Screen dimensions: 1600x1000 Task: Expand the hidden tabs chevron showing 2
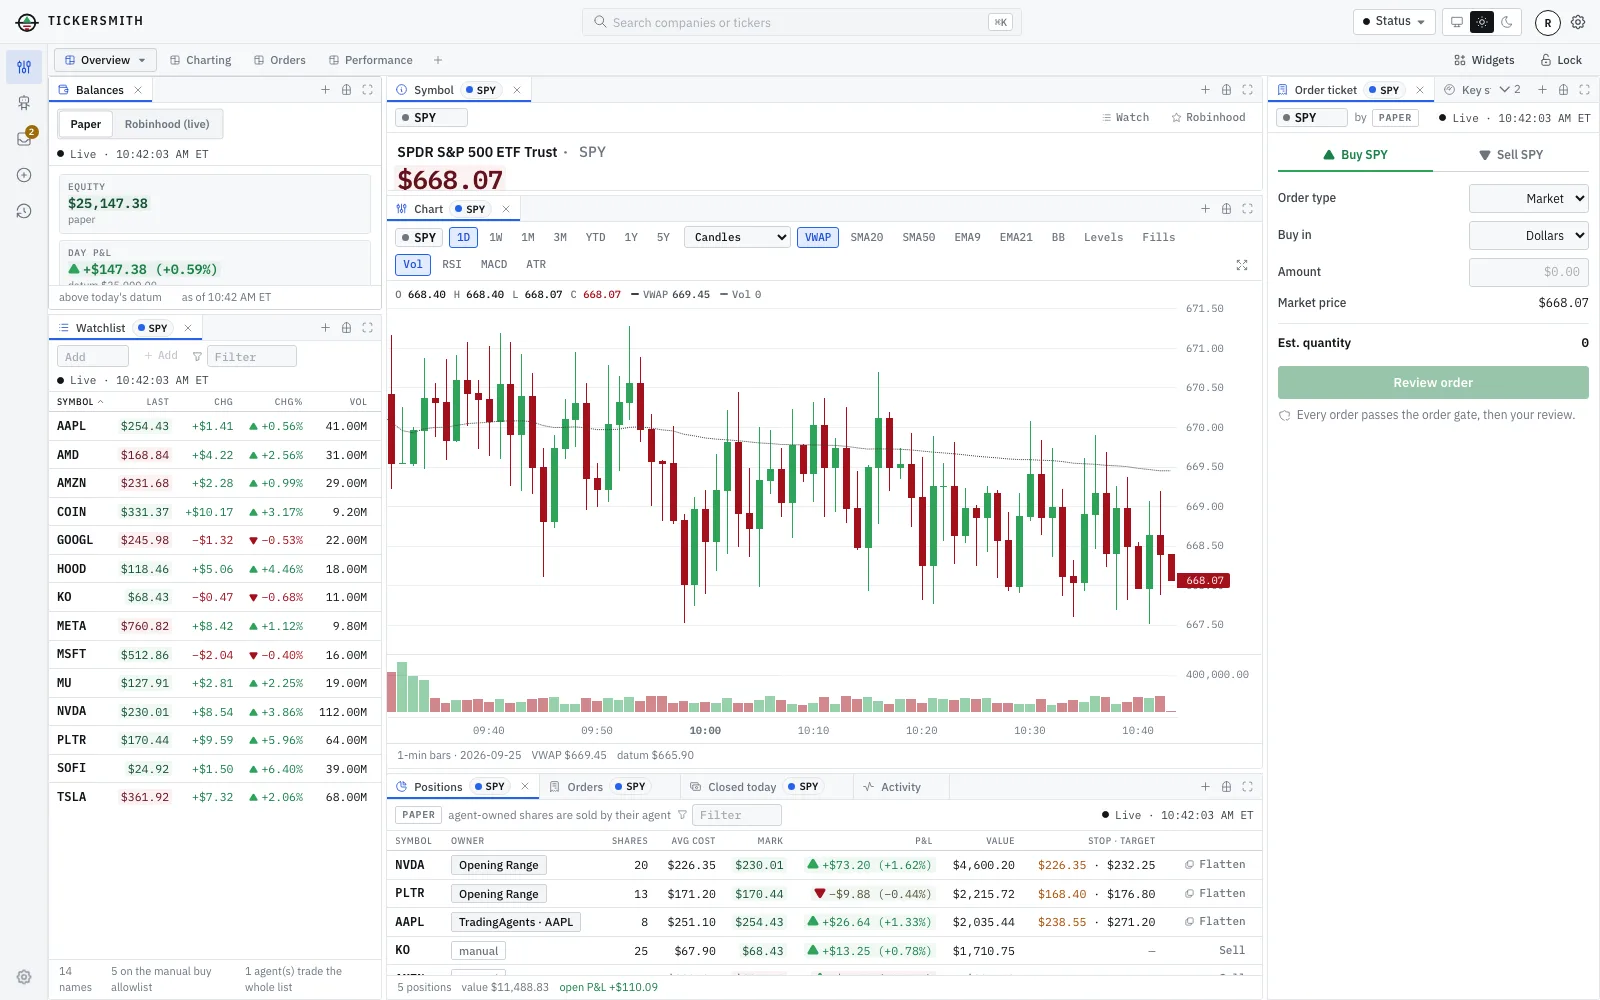(1510, 90)
